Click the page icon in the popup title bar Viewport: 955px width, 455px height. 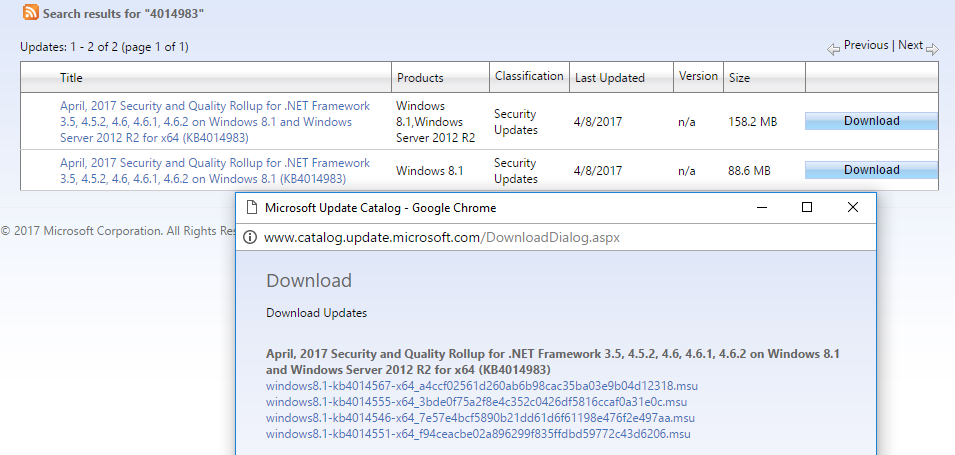(252, 208)
